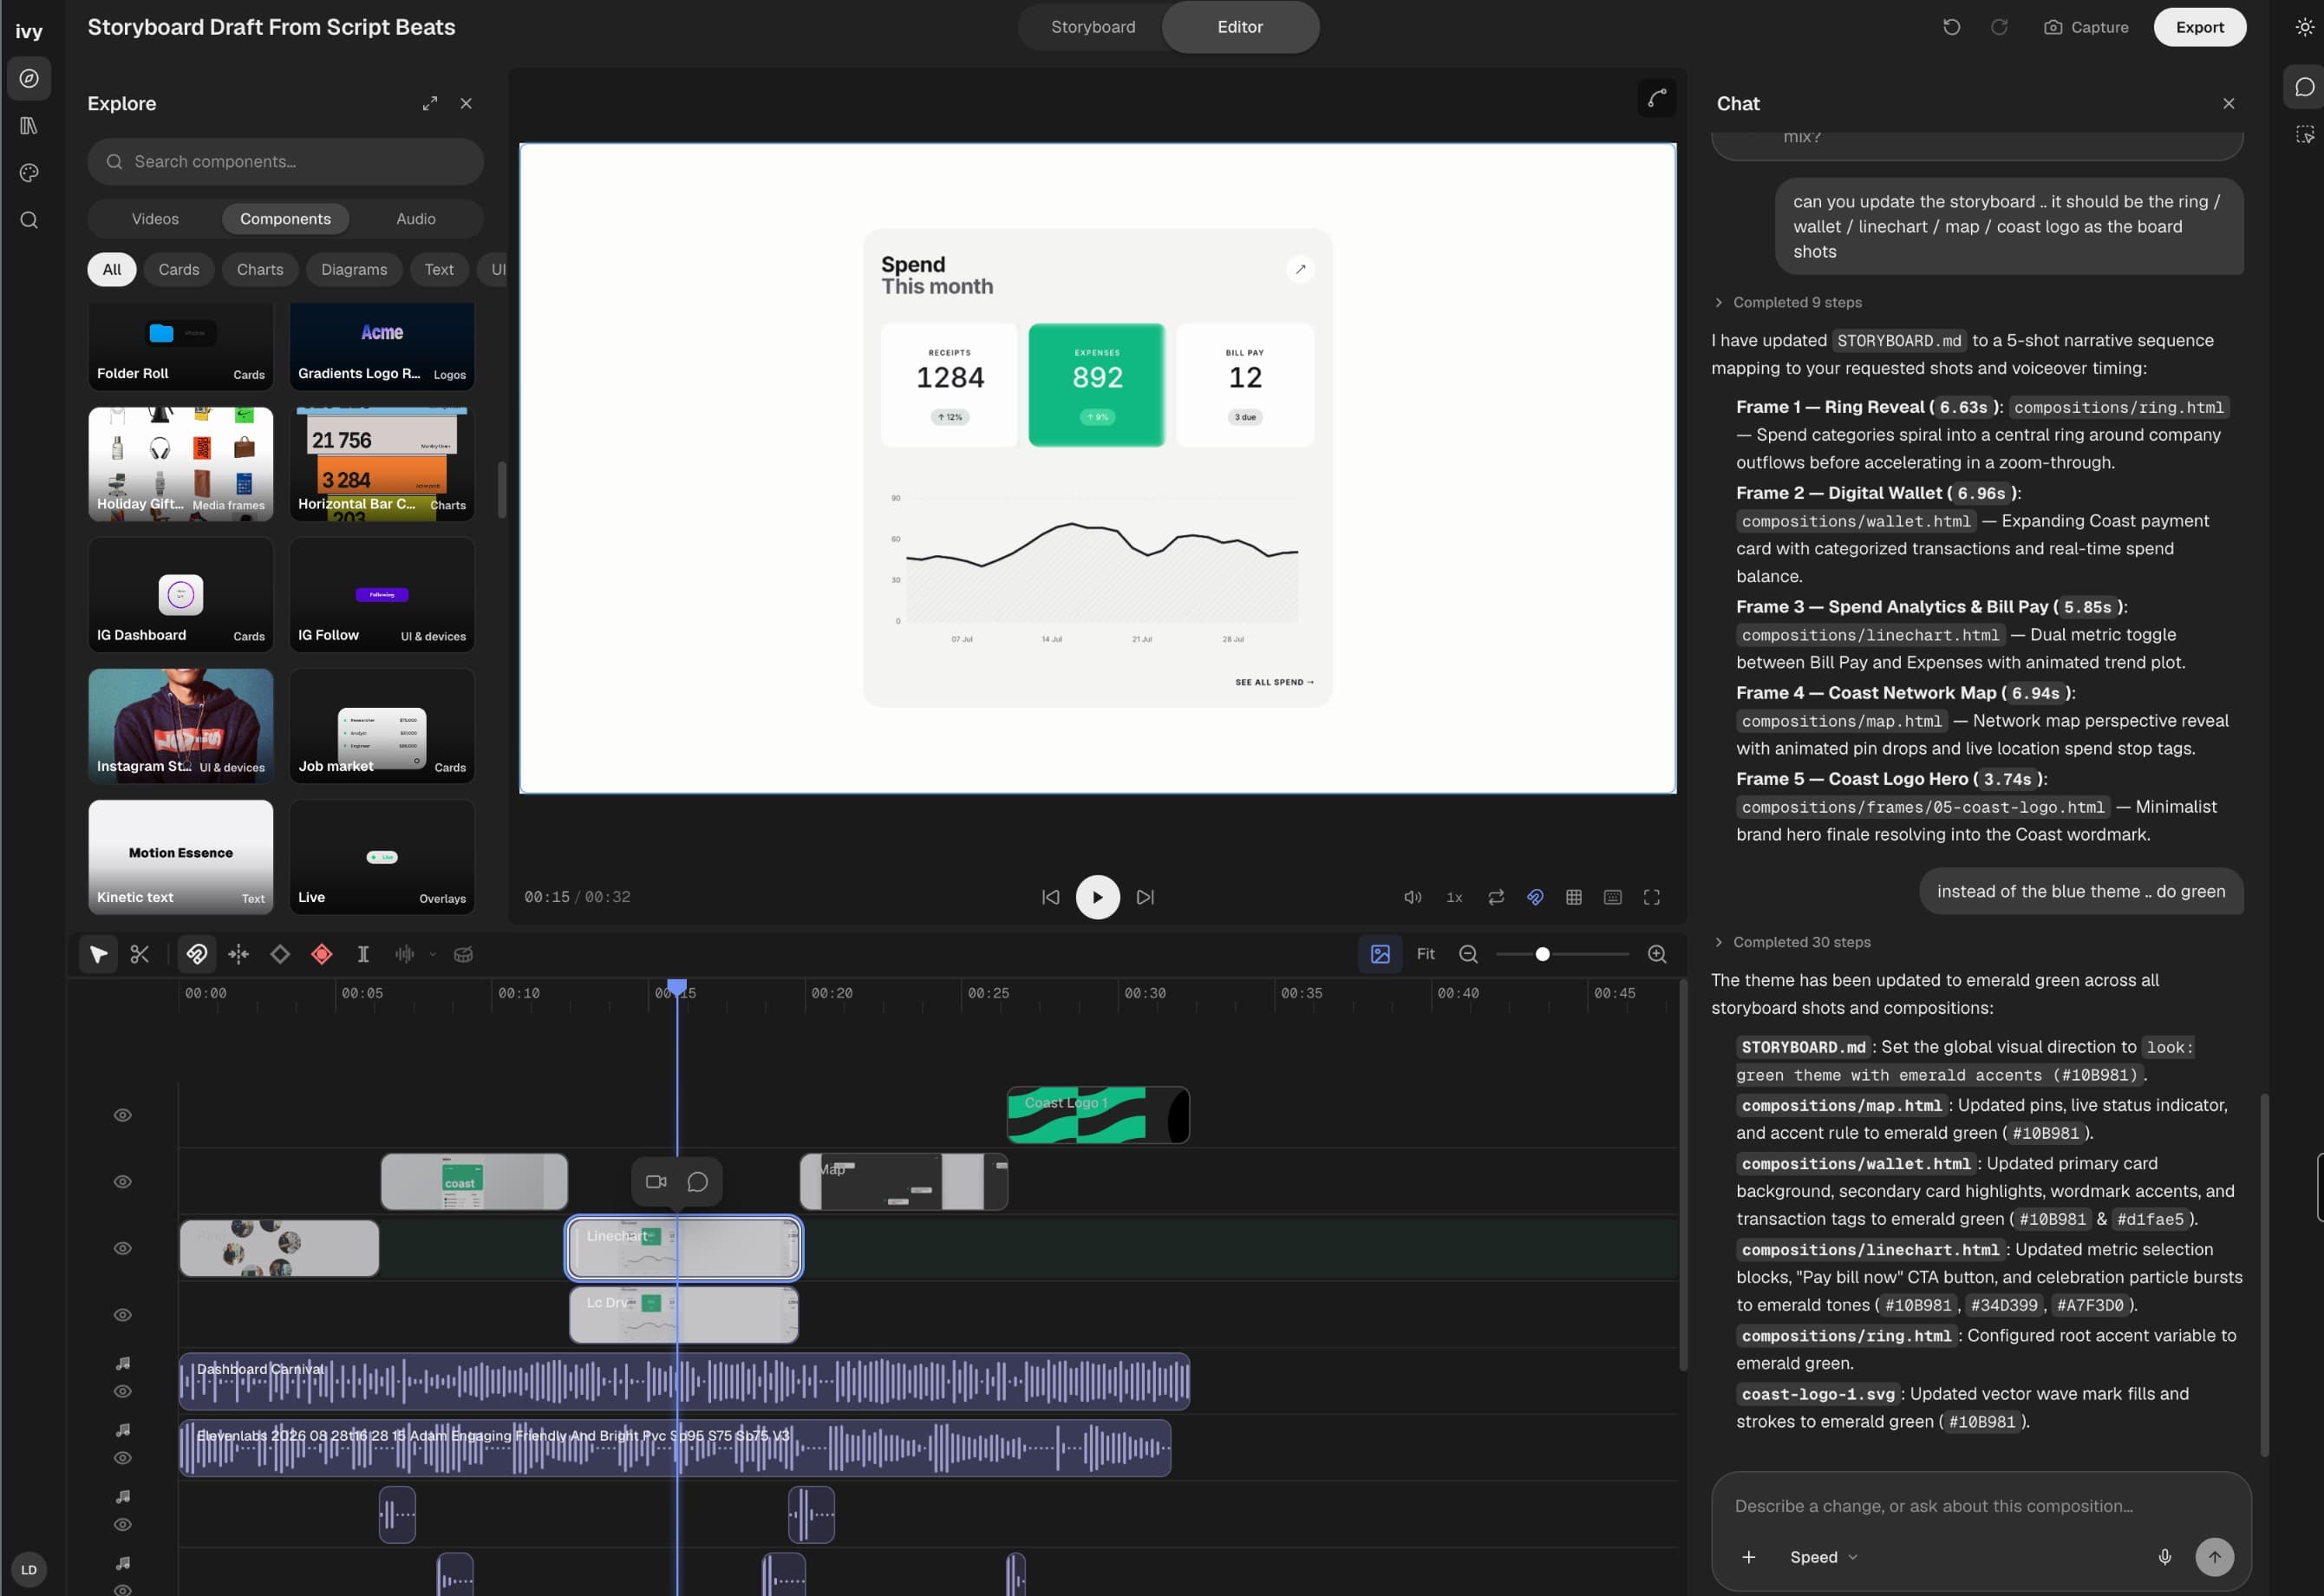
Task: Select the scissors cut tool
Action: [140, 955]
